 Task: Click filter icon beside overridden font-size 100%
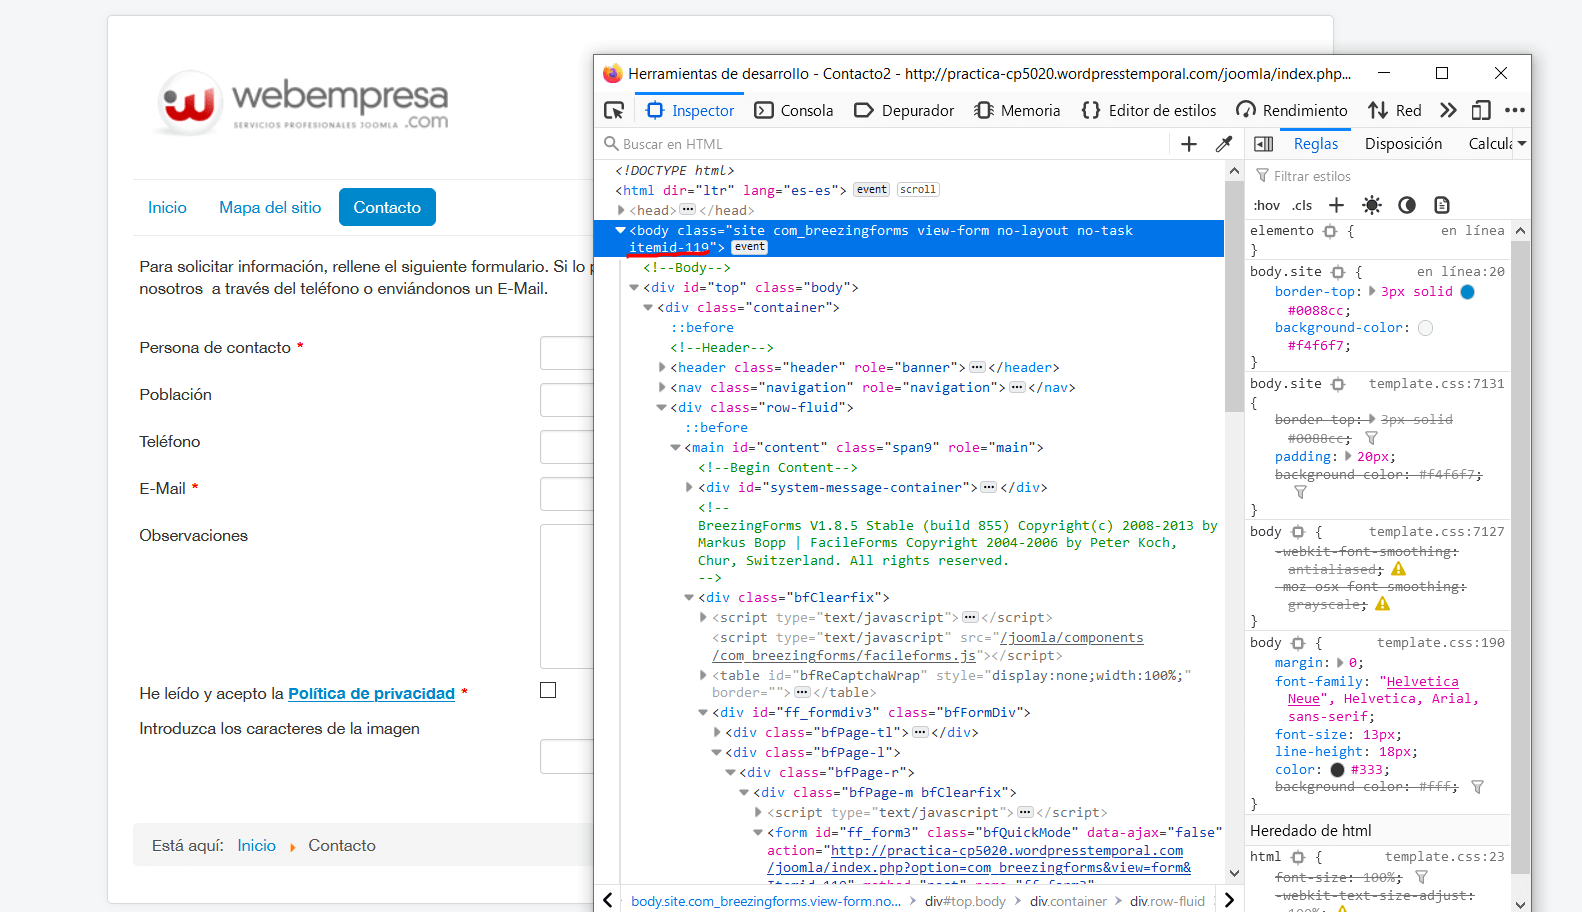(1422, 877)
